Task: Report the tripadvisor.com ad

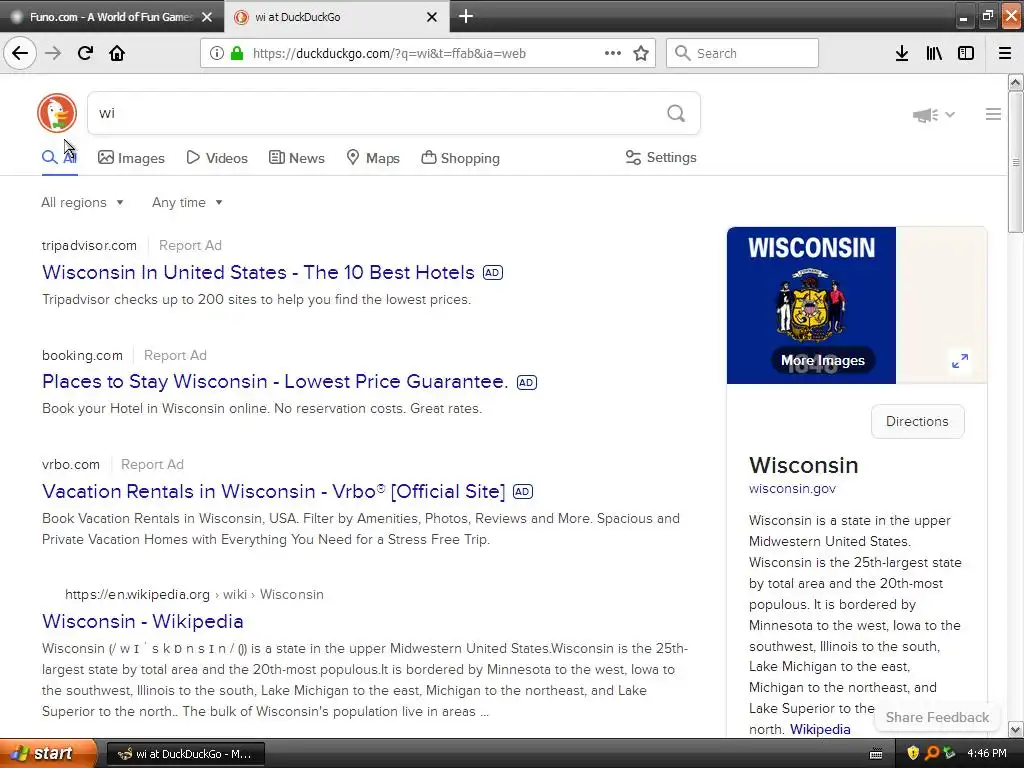Action: (190, 246)
